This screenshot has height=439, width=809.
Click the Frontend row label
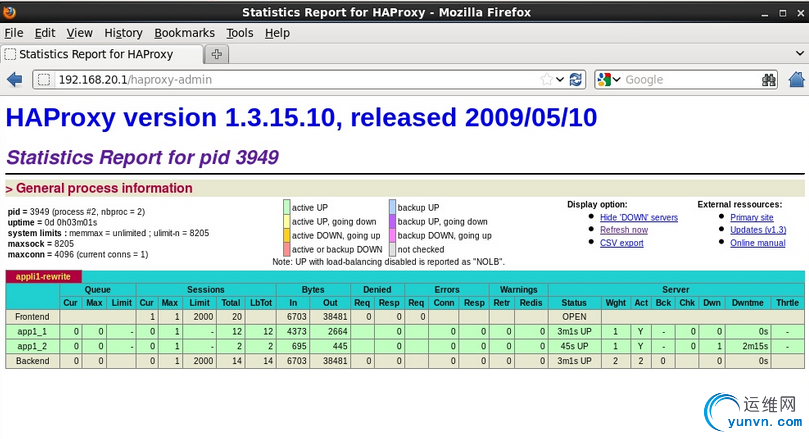pos(33,317)
